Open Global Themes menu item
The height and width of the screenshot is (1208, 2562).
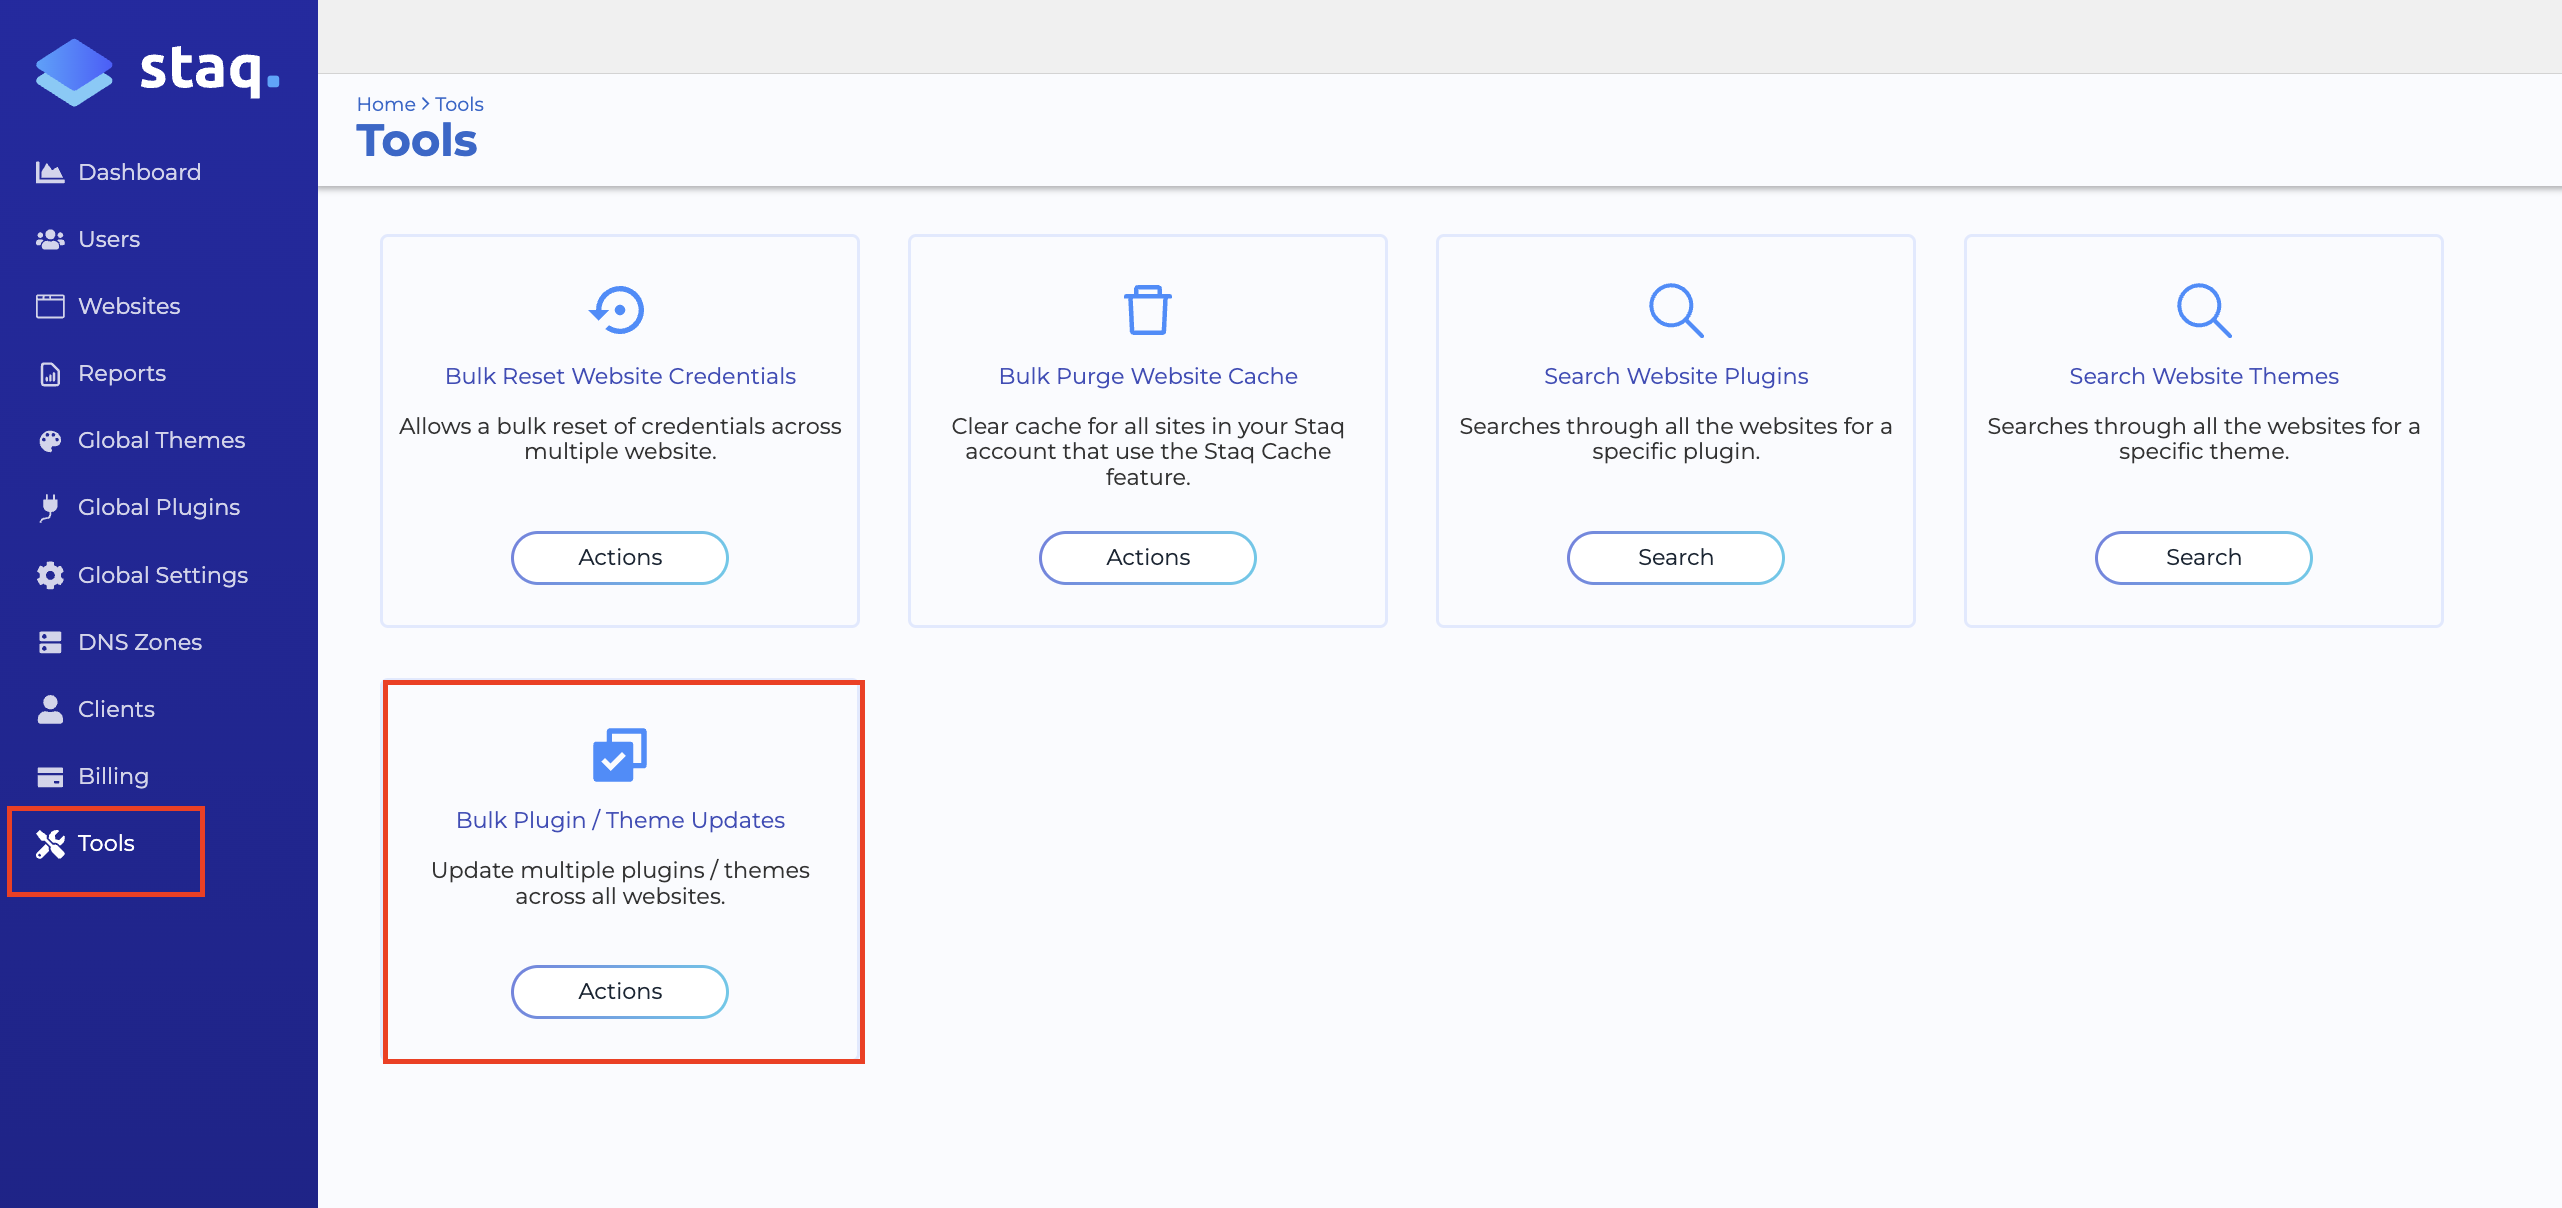(x=161, y=440)
